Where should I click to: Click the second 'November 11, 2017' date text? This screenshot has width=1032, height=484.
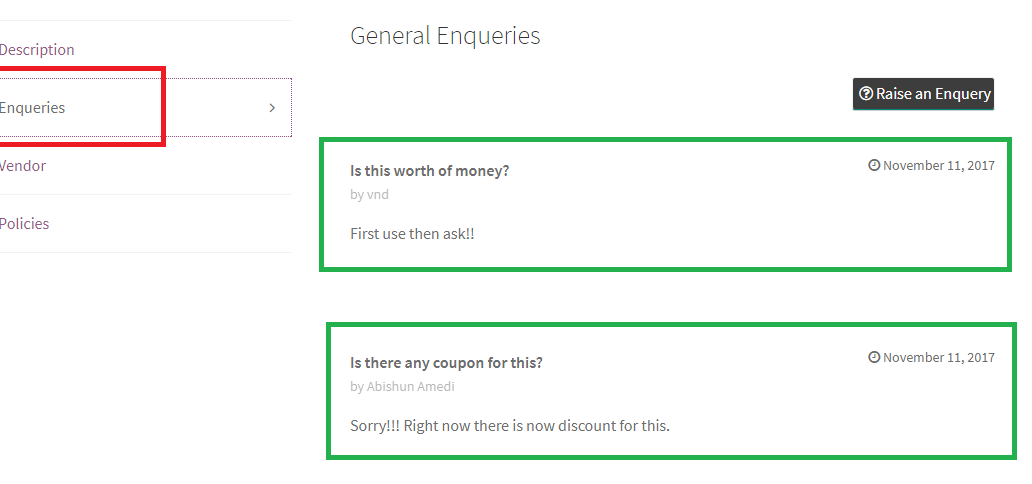pos(939,358)
